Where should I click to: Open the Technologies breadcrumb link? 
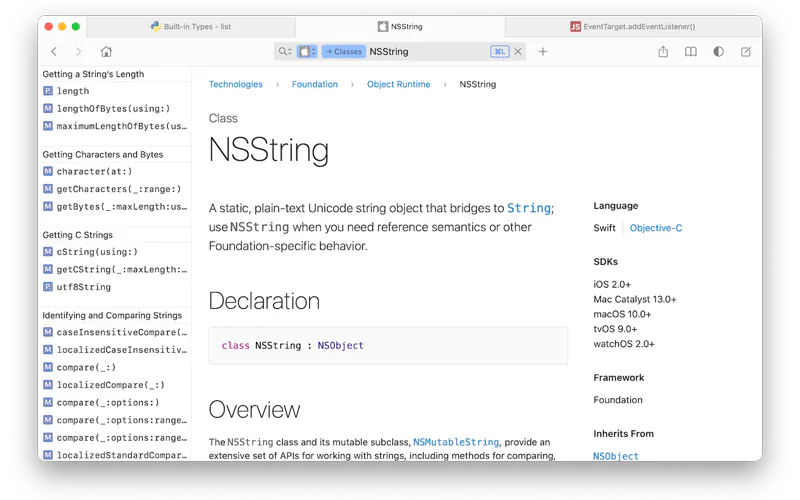tap(236, 84)
